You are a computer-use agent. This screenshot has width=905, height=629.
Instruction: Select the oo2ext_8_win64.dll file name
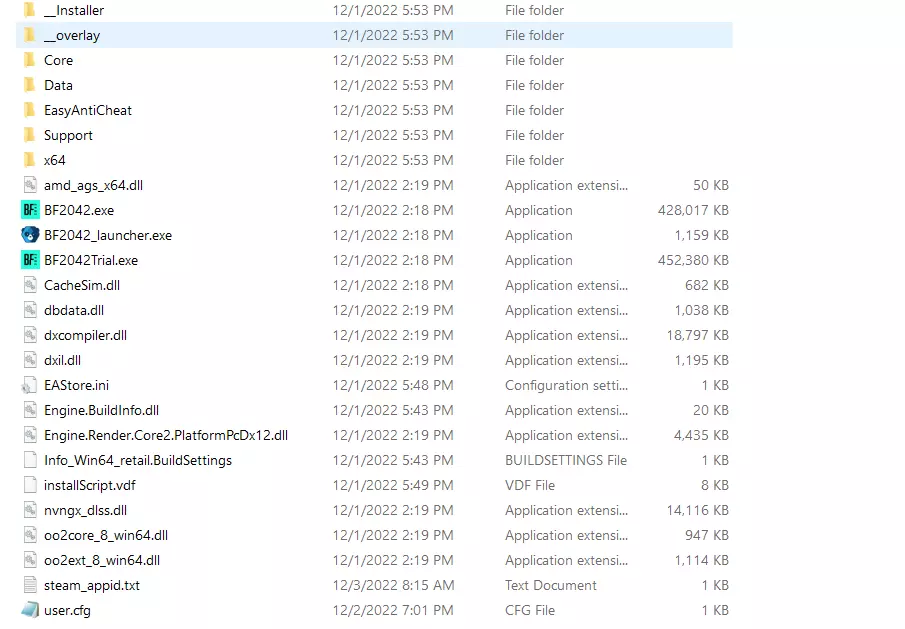tap(102, 560)
